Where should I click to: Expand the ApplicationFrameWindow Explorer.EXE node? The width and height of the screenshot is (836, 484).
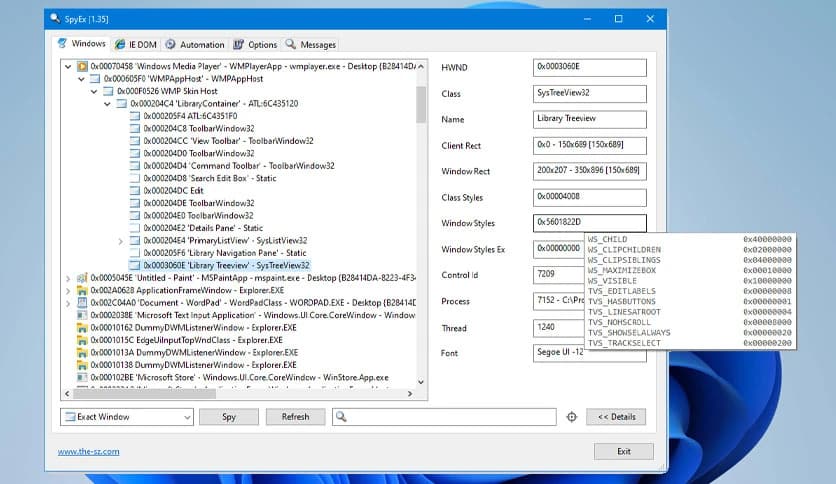coord(68,291)
